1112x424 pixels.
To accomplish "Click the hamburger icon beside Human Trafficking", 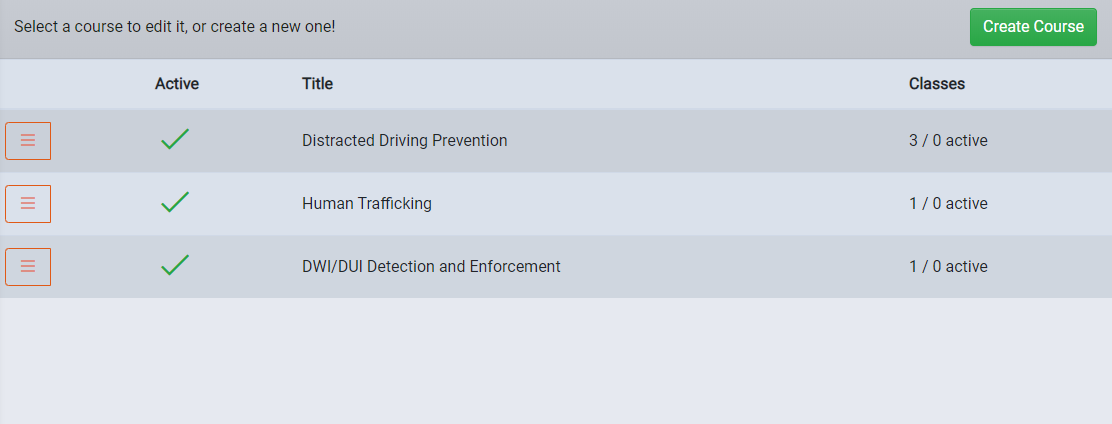I will coord(28,203).
